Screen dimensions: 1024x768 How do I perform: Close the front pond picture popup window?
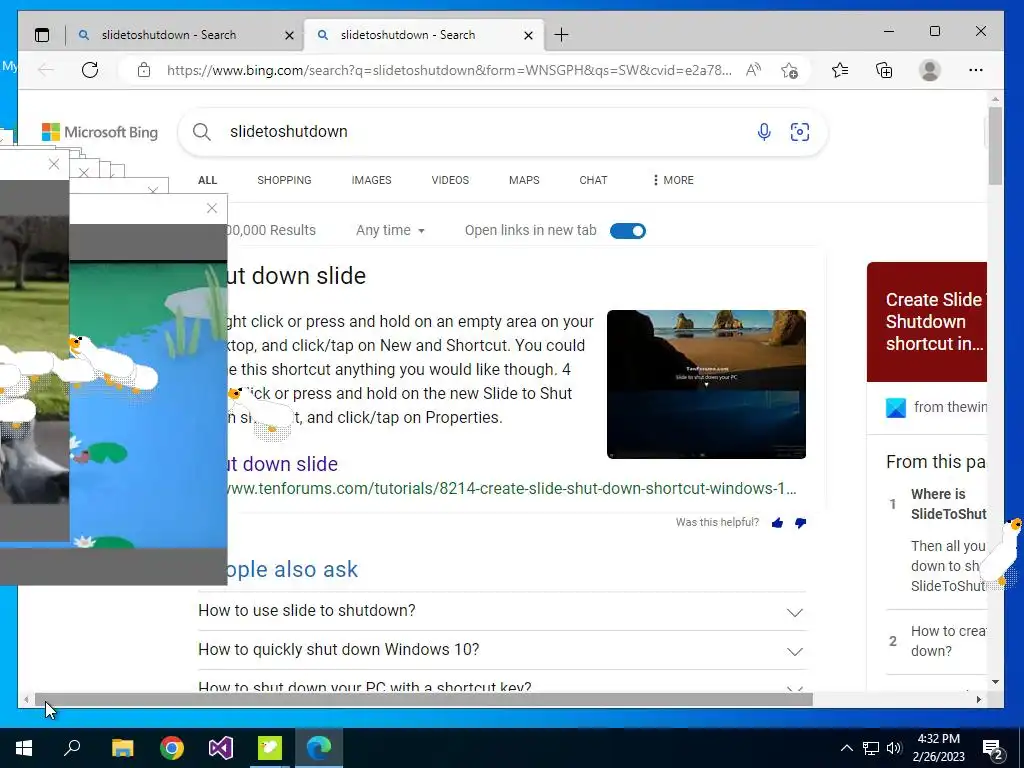click(x=212, y=208)
